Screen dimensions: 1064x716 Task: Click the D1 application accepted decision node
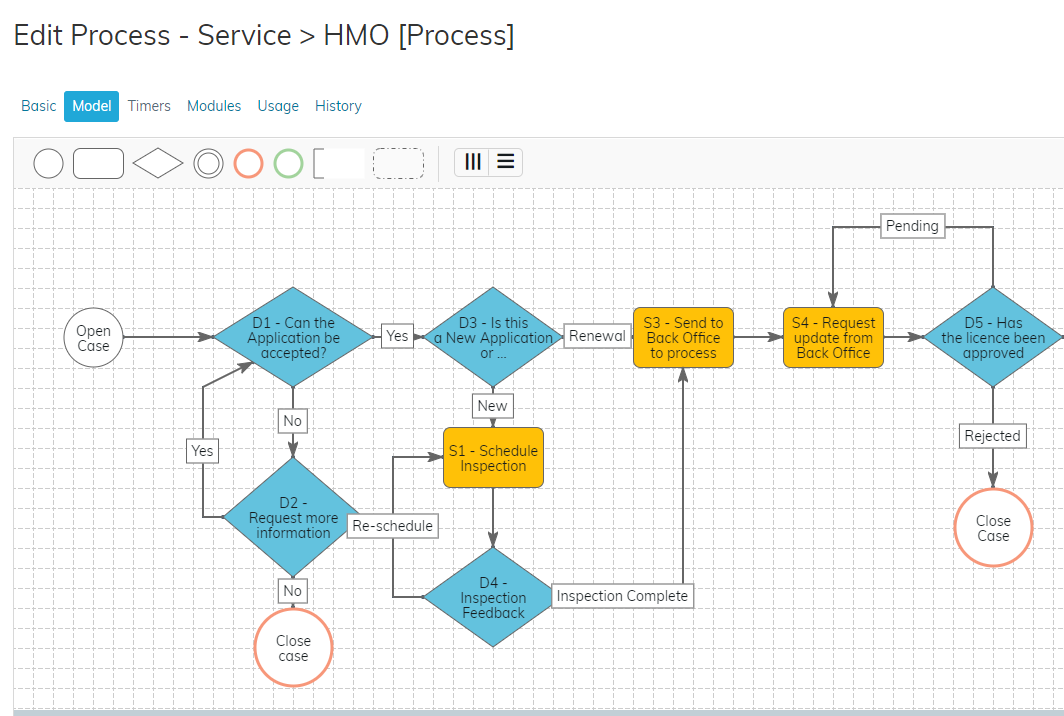tap(293, 338)
